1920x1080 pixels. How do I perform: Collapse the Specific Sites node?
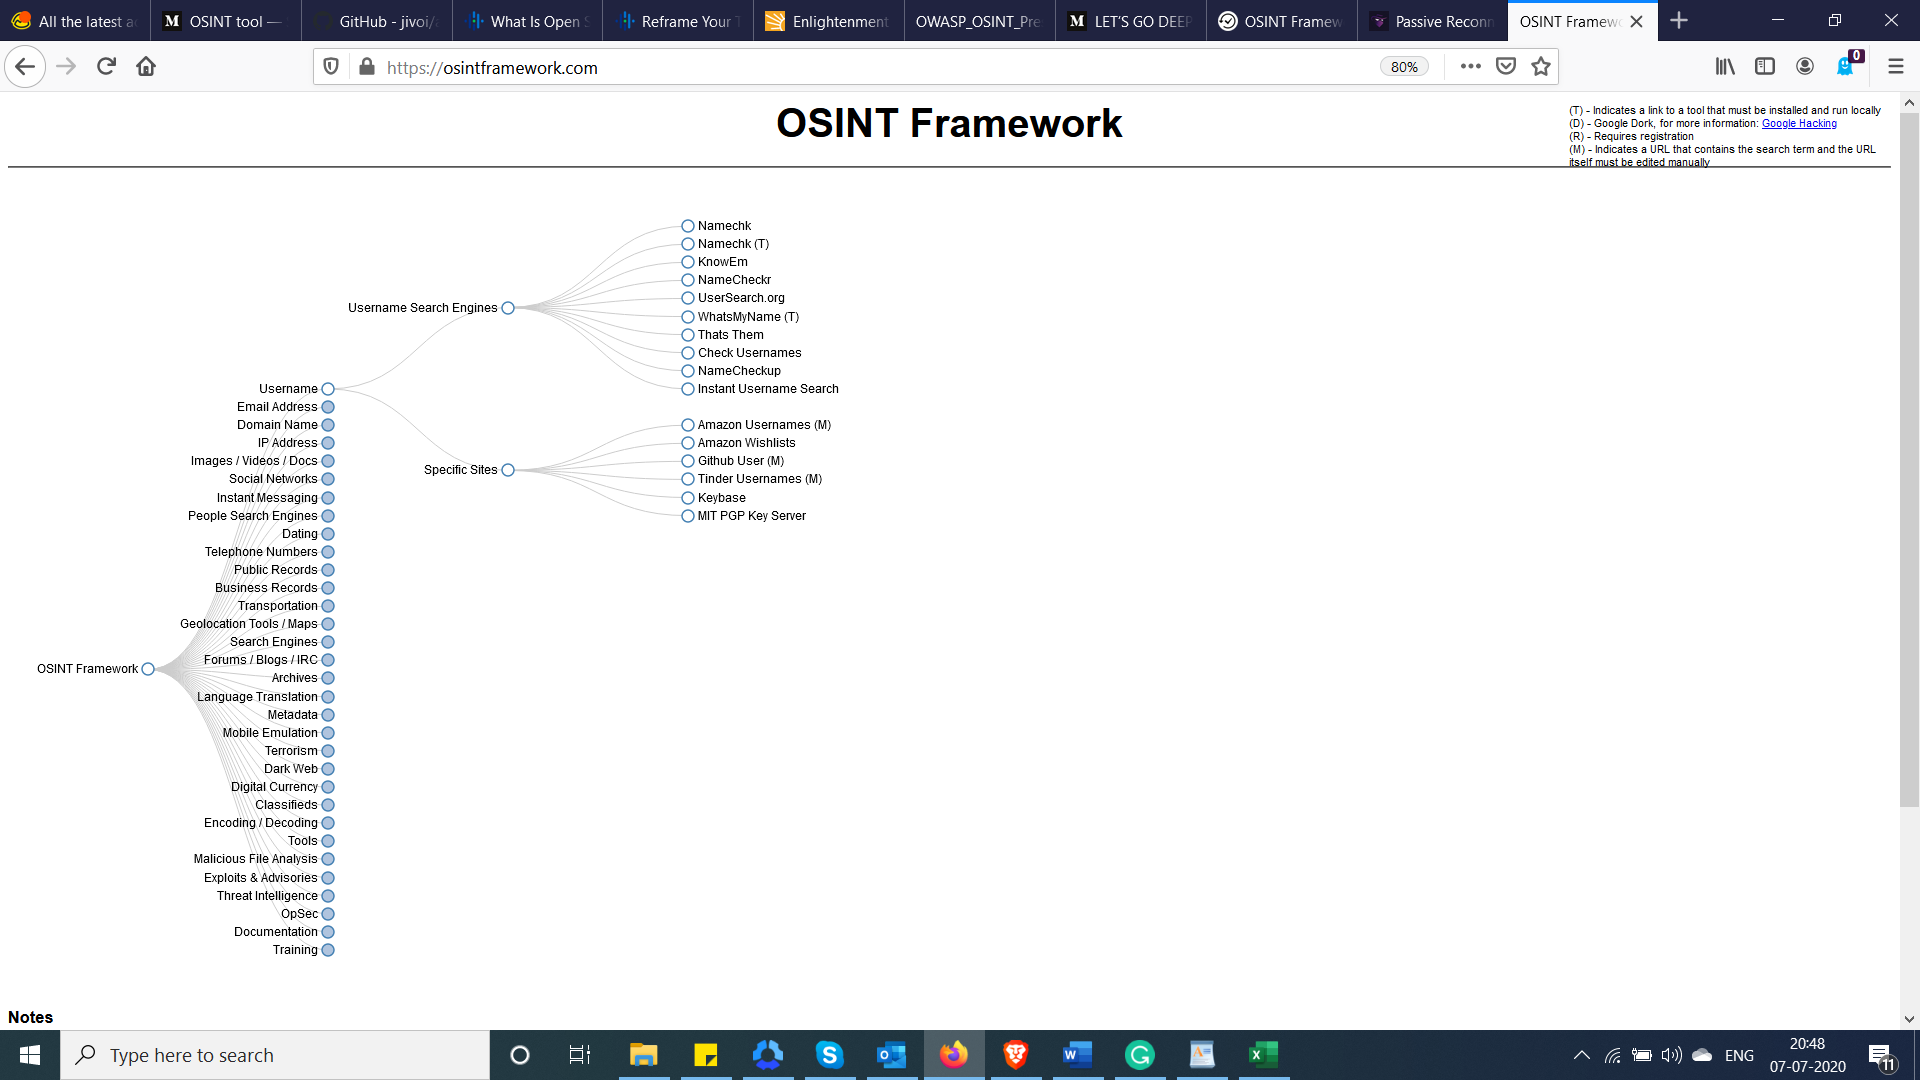(x=508, y=470)
